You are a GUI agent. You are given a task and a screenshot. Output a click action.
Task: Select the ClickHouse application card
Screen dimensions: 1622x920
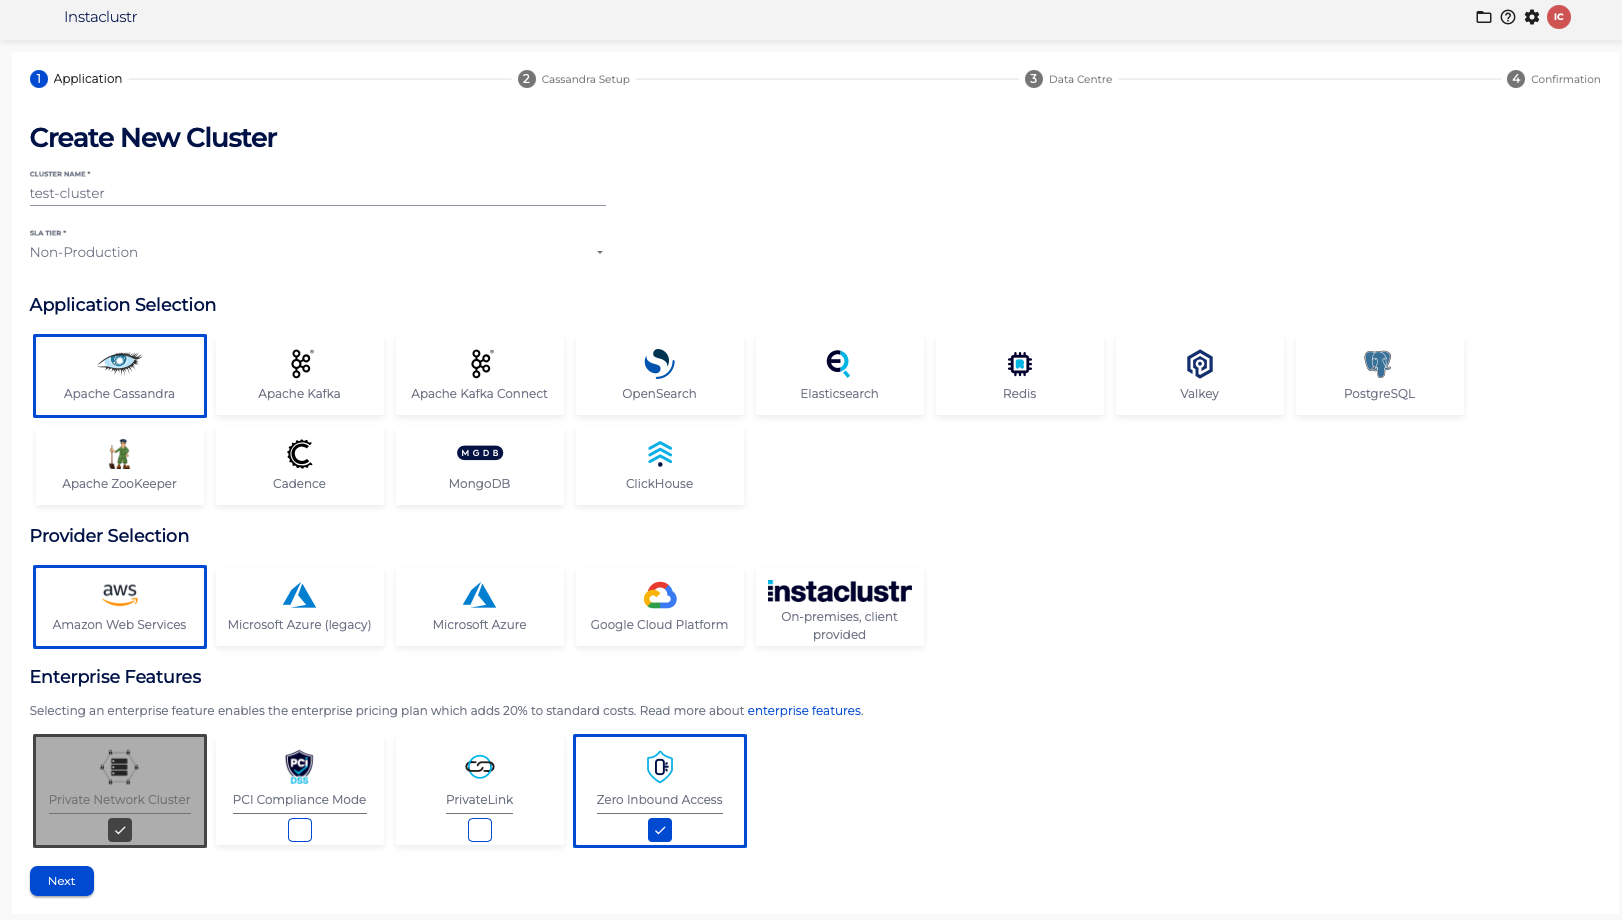[660, 466]
